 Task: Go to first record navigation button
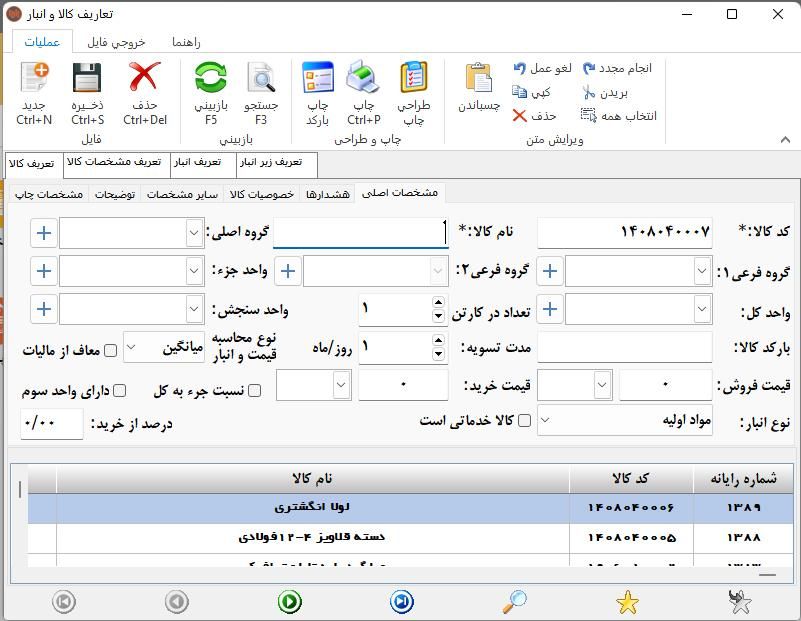(64, 602)
